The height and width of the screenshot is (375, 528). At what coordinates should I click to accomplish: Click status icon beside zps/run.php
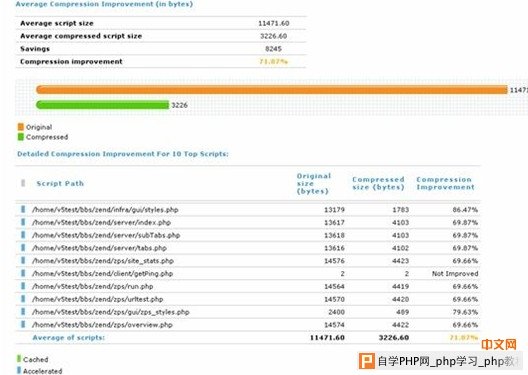[x=23, y=286]
